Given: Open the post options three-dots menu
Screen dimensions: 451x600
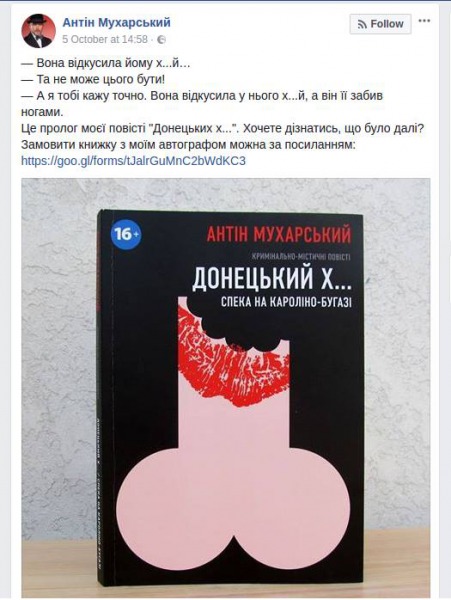Looking at the screenshot, I should (x=424, y=21).
